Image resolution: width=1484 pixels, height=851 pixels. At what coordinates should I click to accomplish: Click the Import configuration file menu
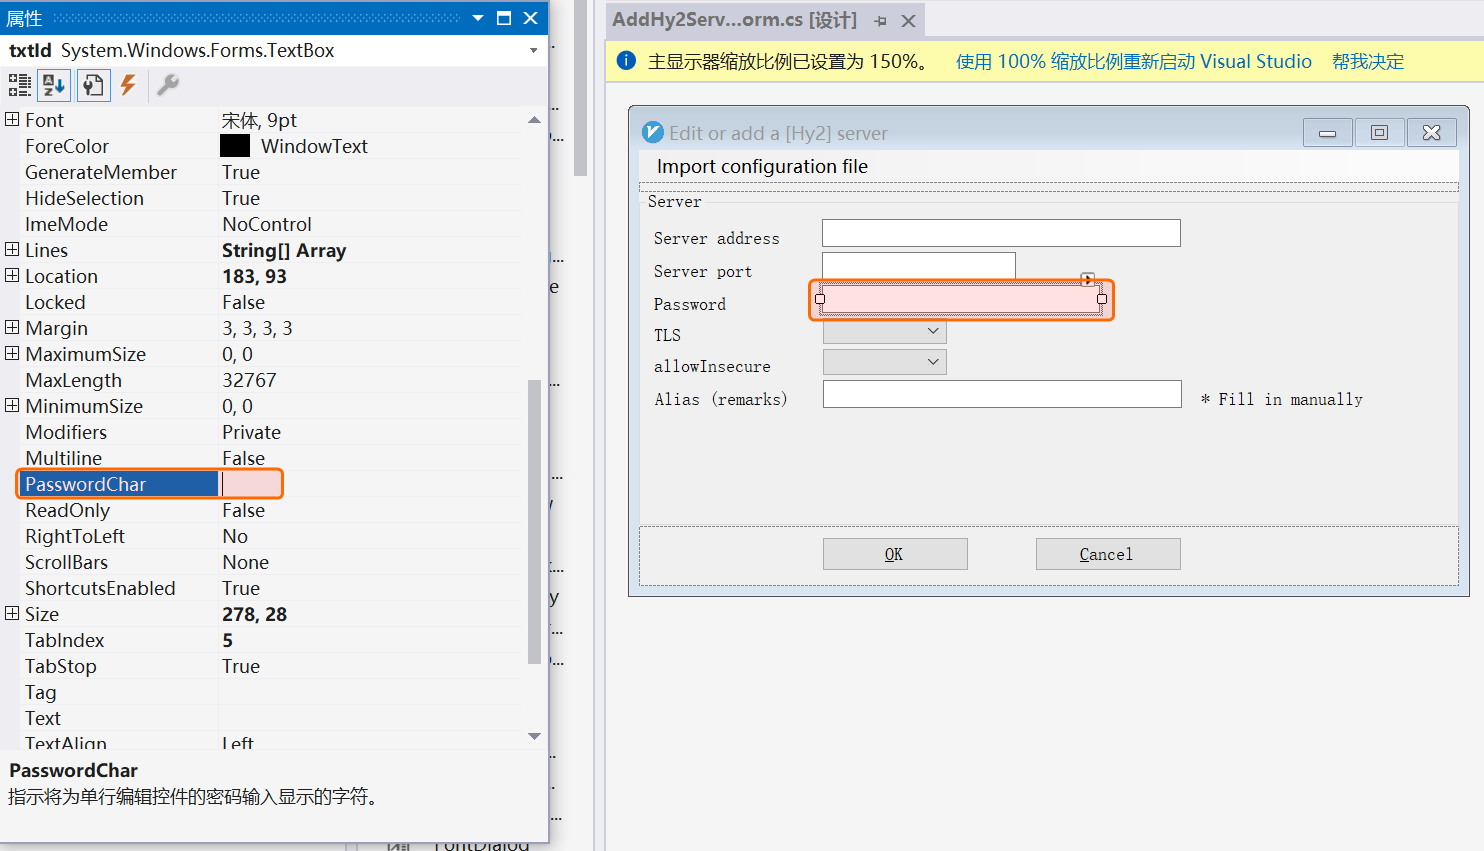coord(762,167)
